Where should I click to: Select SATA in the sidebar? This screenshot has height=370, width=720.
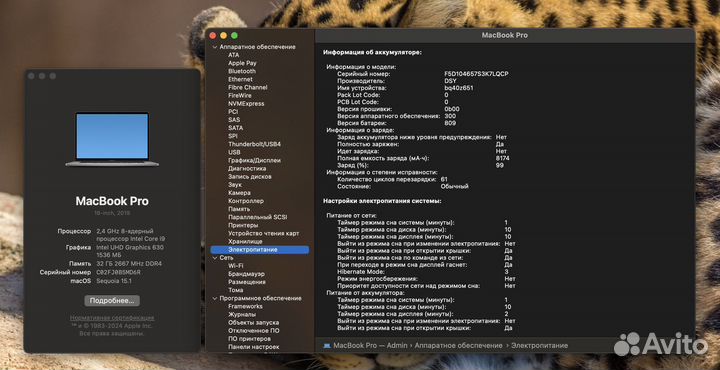click(x=236, y=128)
